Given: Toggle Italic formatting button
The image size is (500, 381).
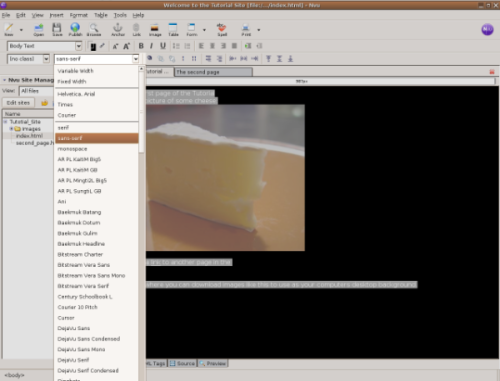Looking at the screenshot, I should click(151, 46).
